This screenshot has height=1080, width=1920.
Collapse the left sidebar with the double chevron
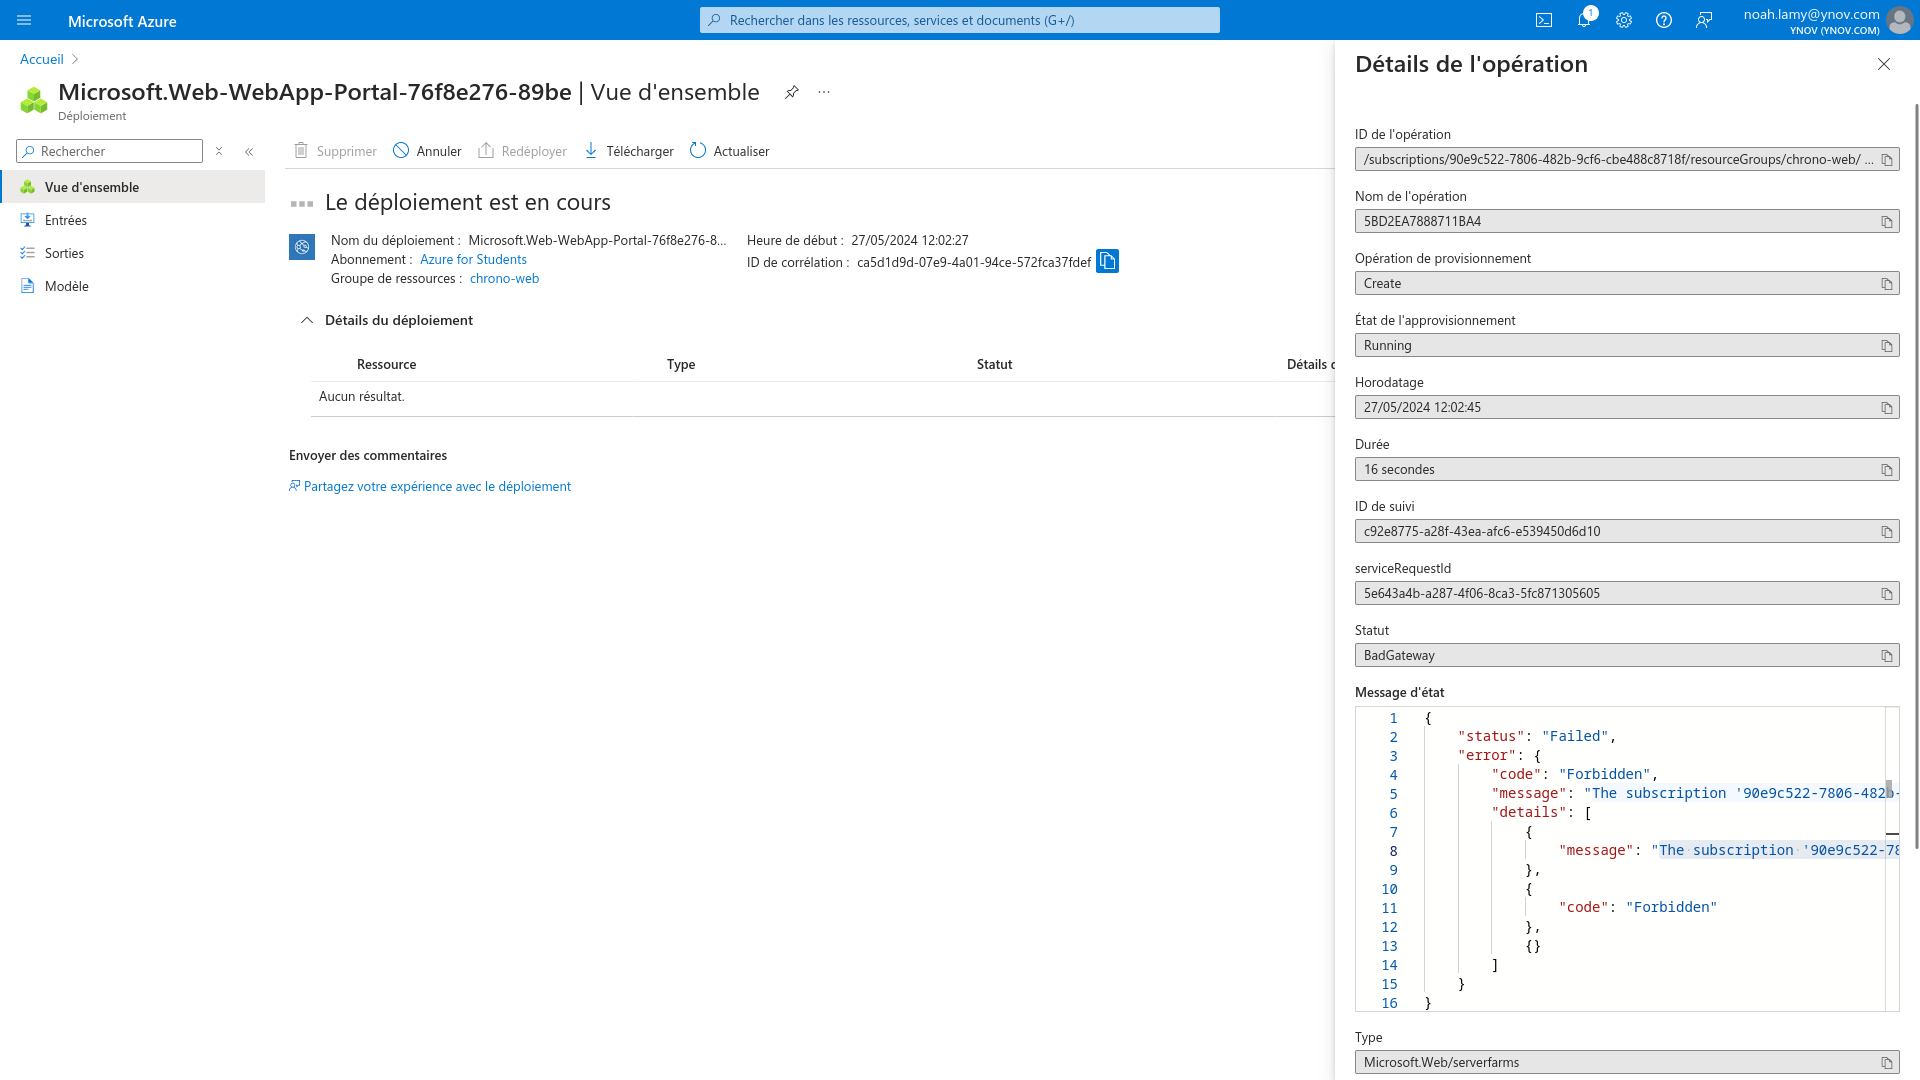(249, 151)
